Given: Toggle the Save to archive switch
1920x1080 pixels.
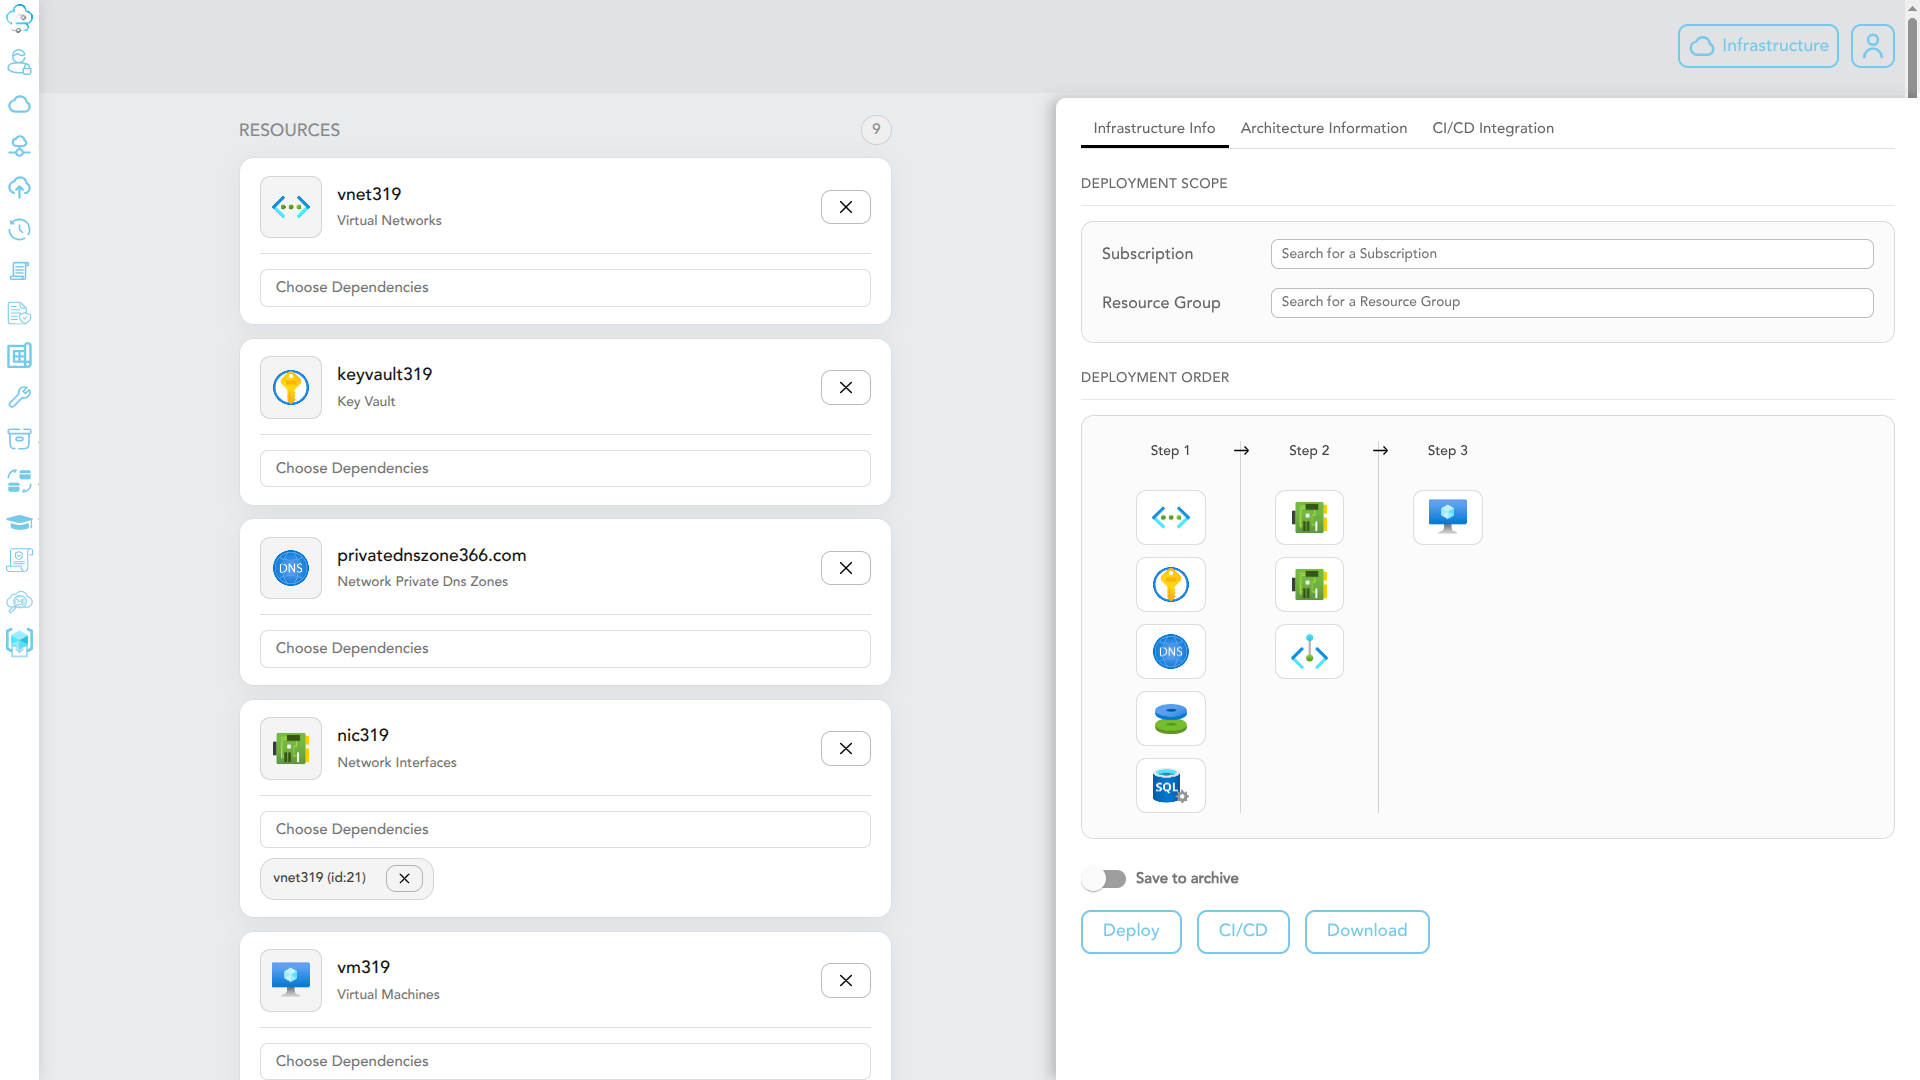Looking at the screenshot, I should point(1104,878).
